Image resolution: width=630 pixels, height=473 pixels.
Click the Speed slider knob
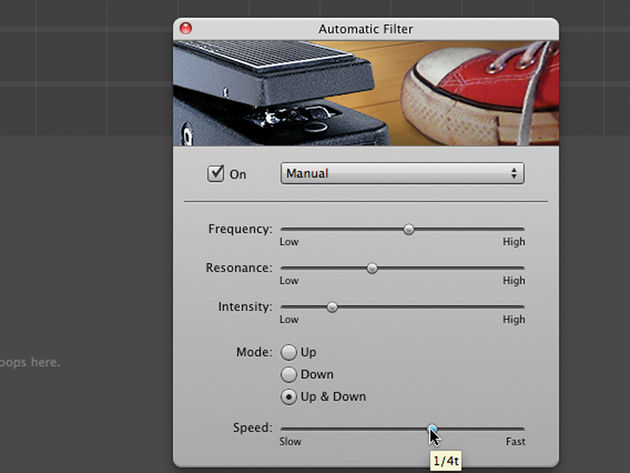432,429
